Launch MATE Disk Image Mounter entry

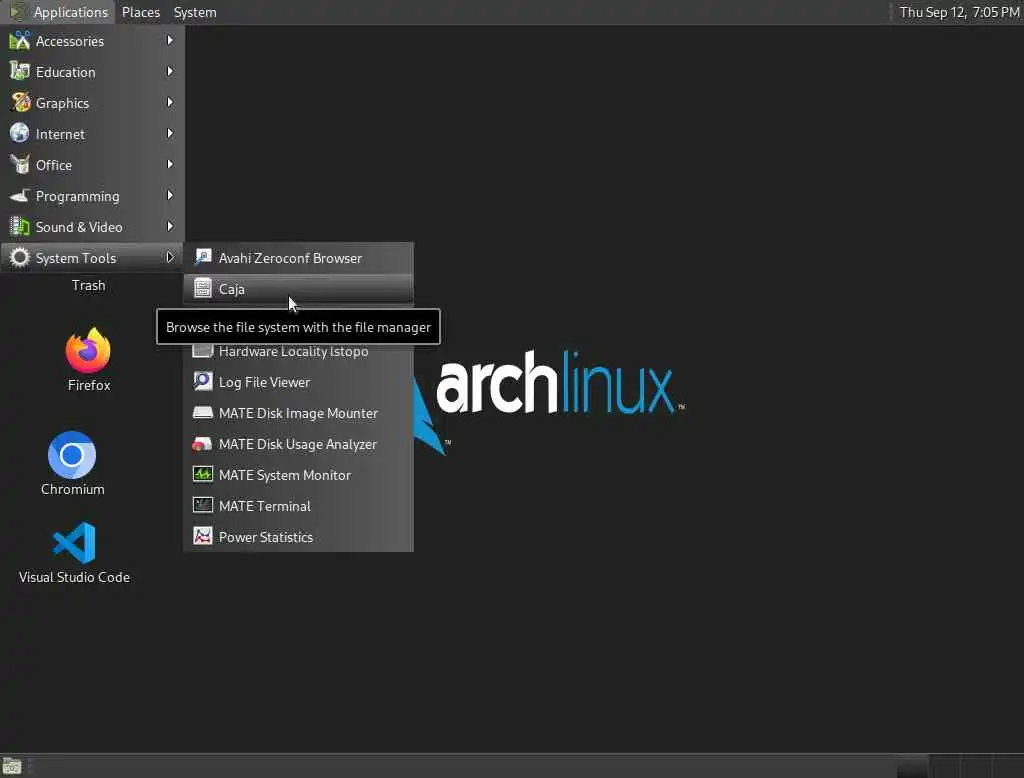tap(298, 413)
